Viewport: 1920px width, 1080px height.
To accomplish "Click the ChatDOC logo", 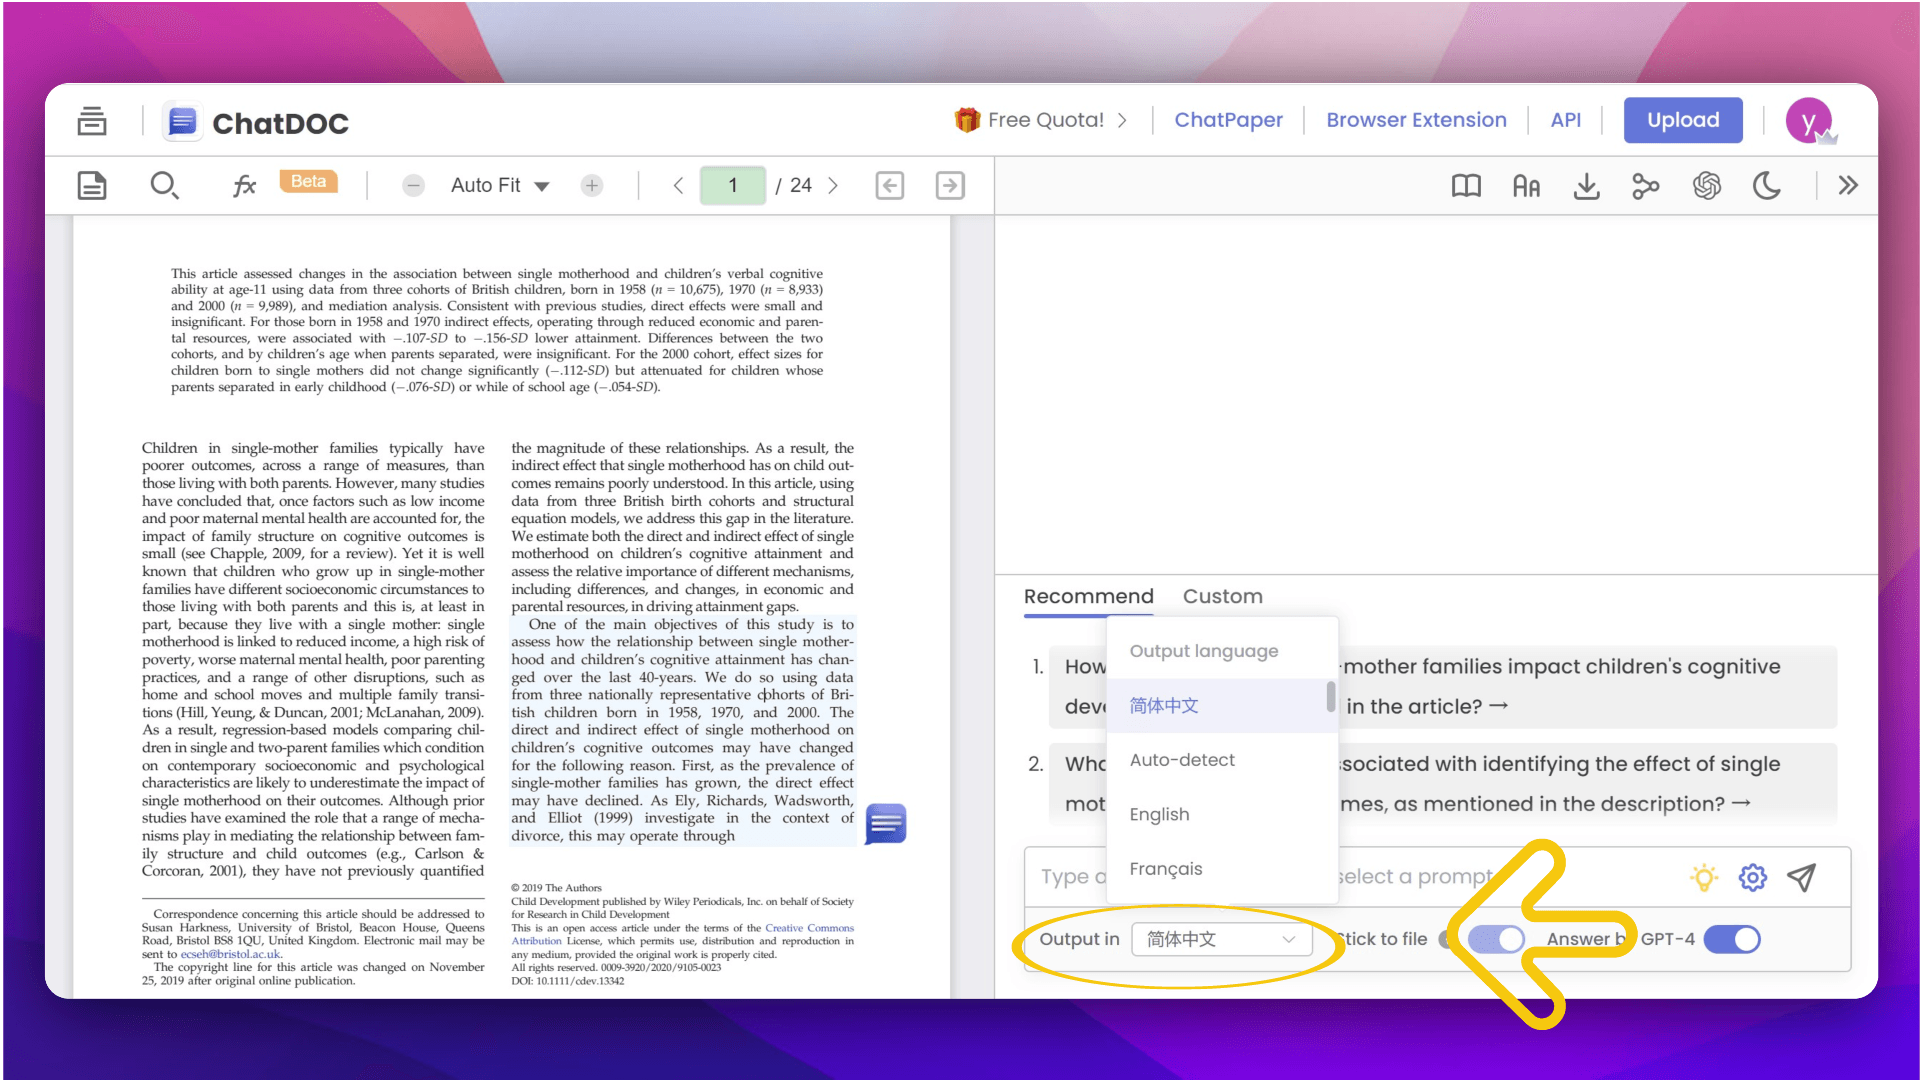I will click(x=257, y=122).
